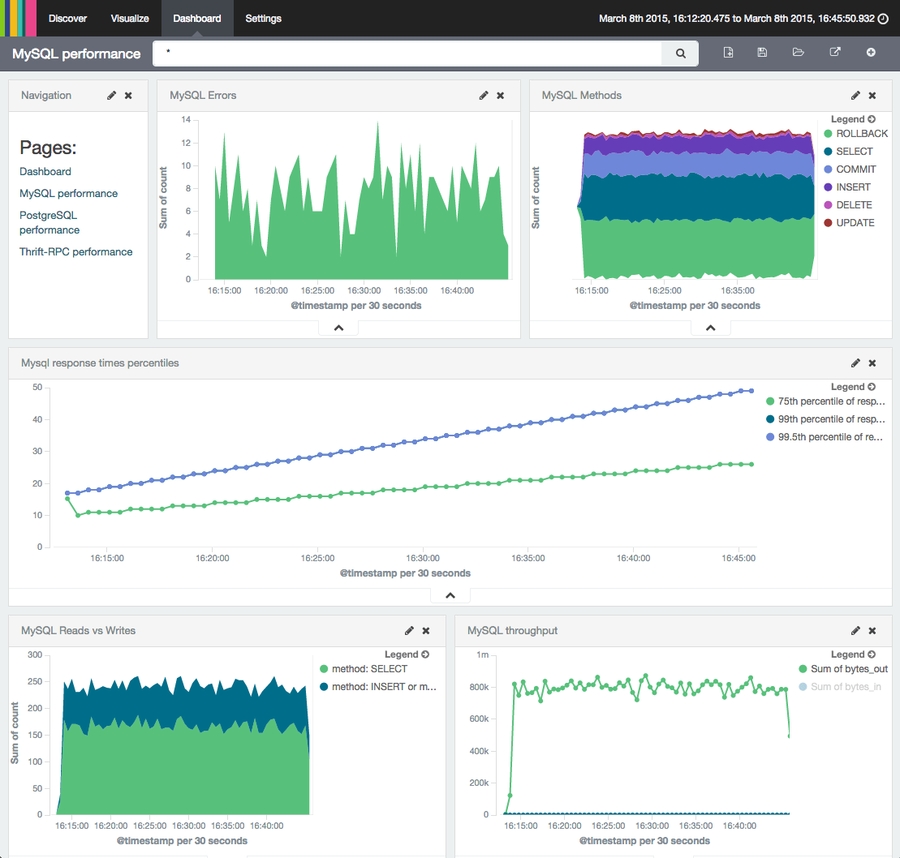
Task: Collapse the MySQL Errors panel chevron
Action: [x=338, y=326]
